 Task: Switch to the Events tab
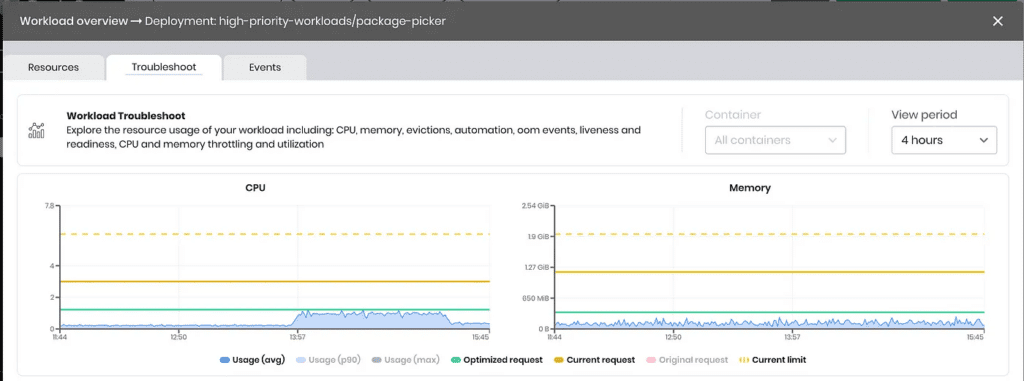pos(265,67)
